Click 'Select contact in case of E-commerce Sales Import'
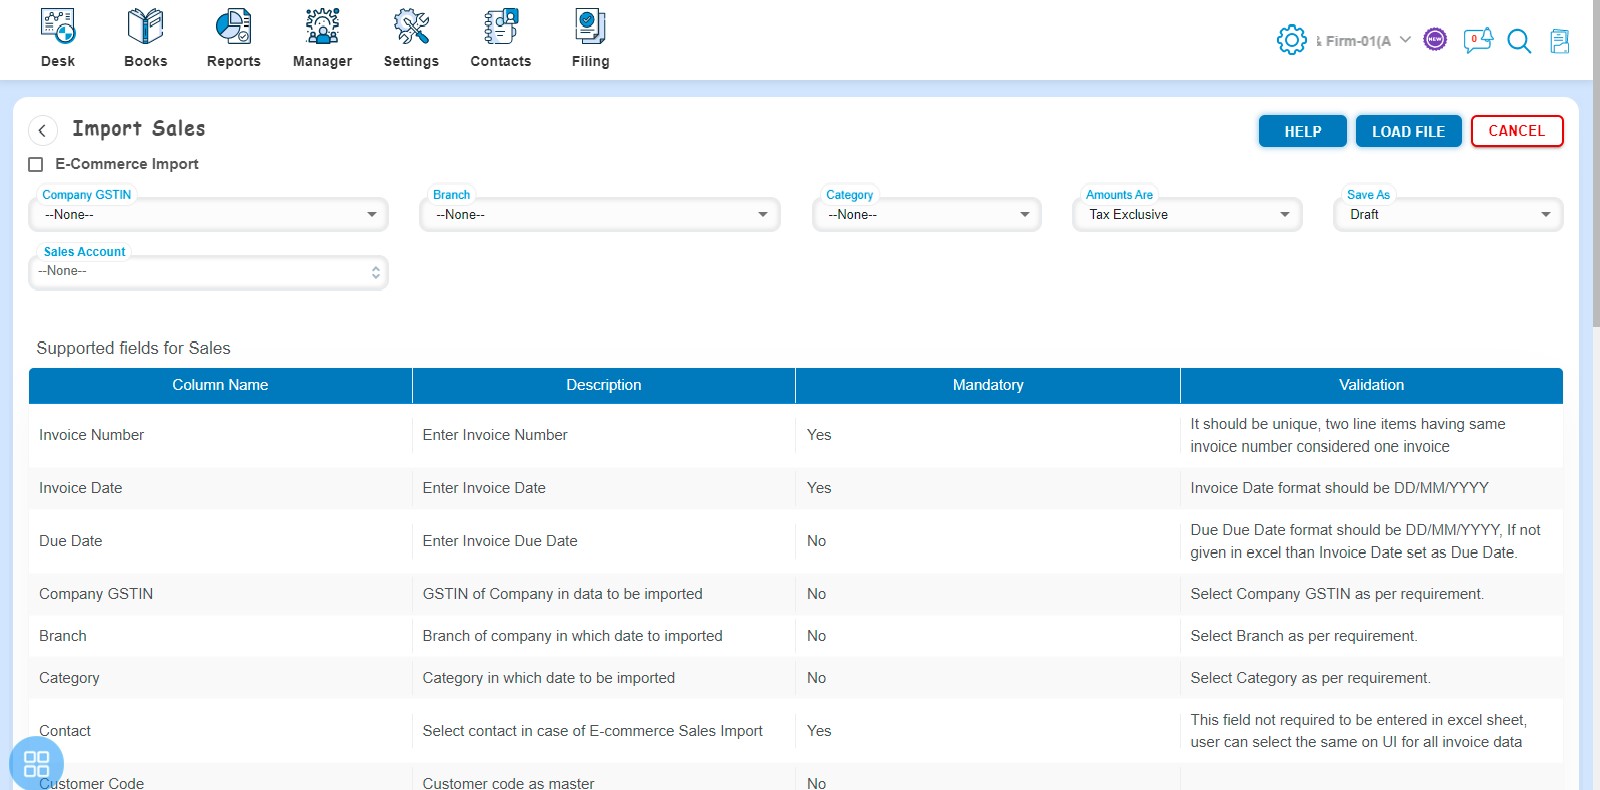The height and width of the screenshot is (790, 1600). (593, 731)
